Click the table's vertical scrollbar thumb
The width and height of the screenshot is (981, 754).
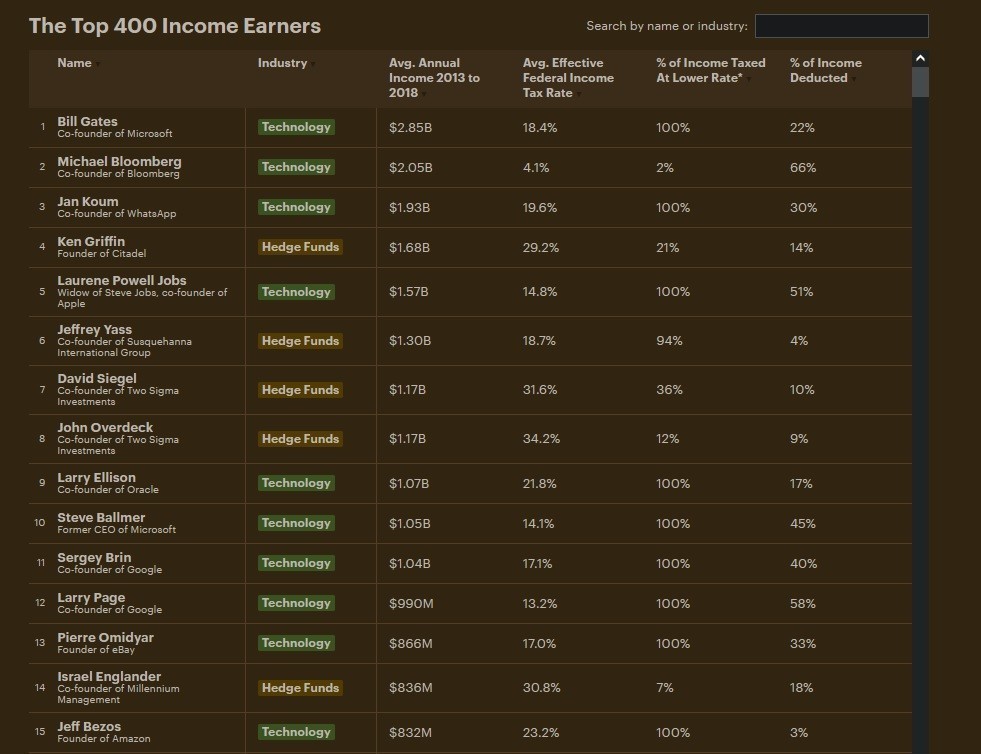(920, 82)
